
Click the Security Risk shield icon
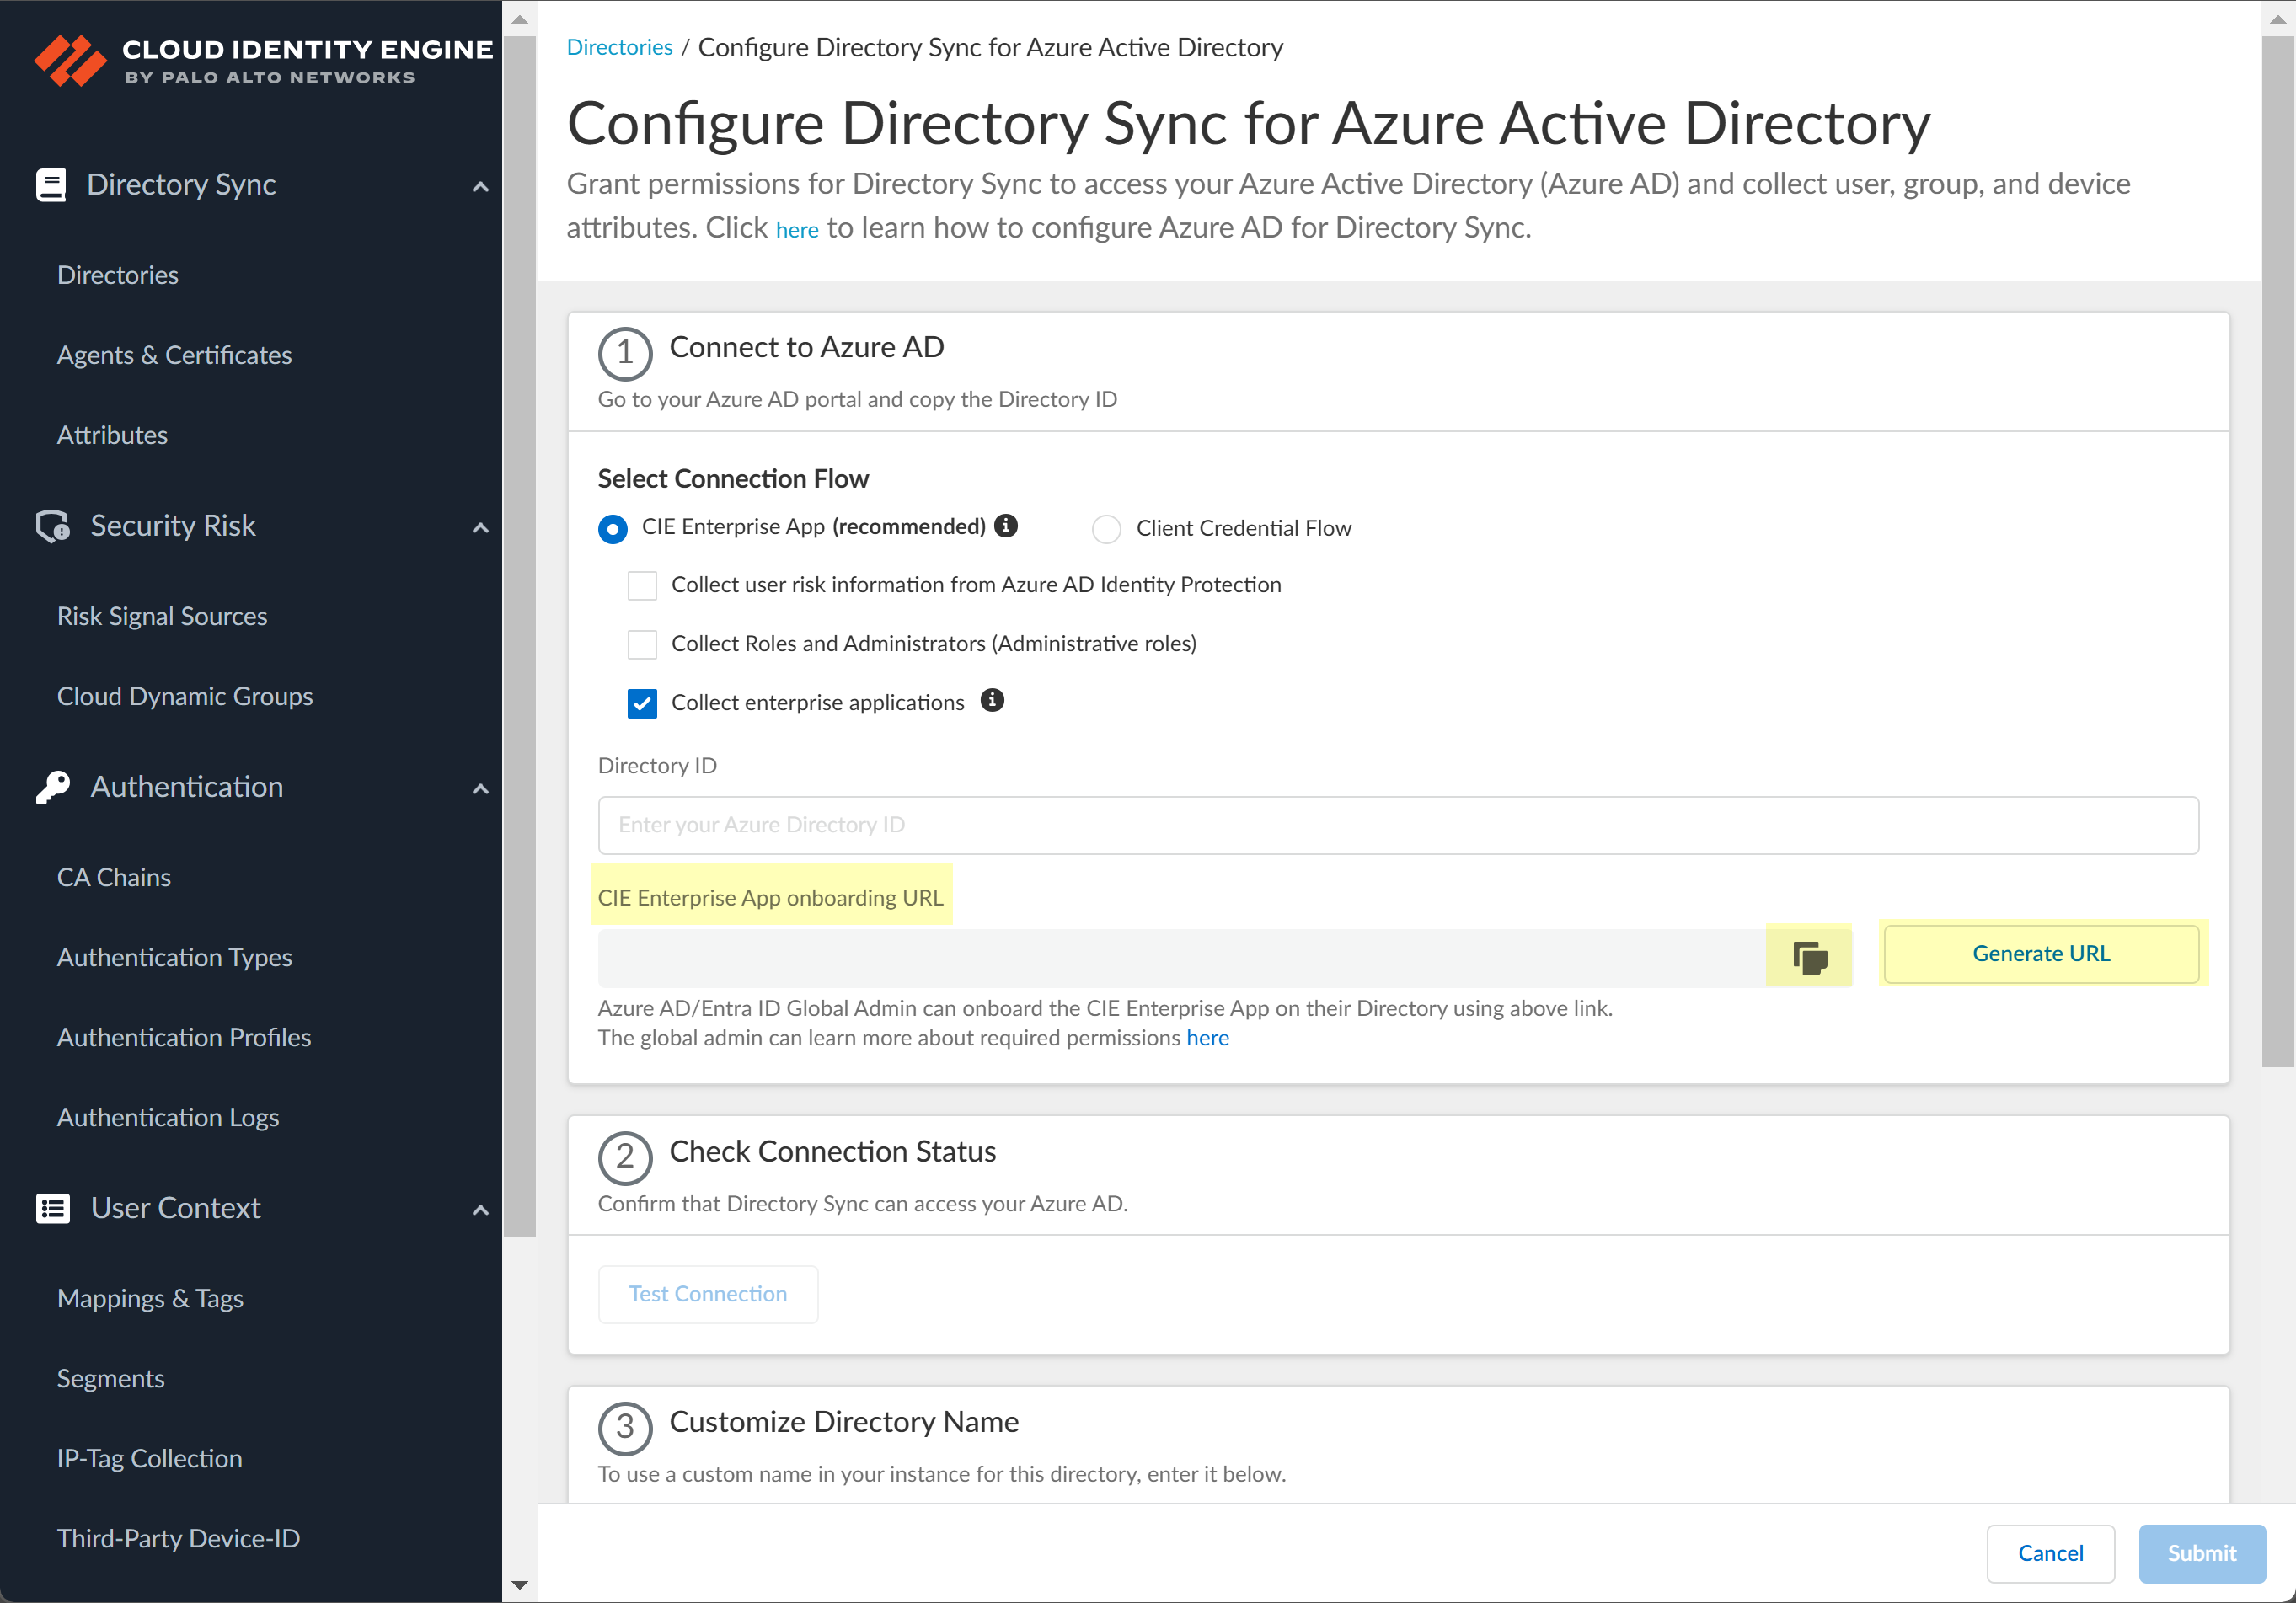click(51, 526)
